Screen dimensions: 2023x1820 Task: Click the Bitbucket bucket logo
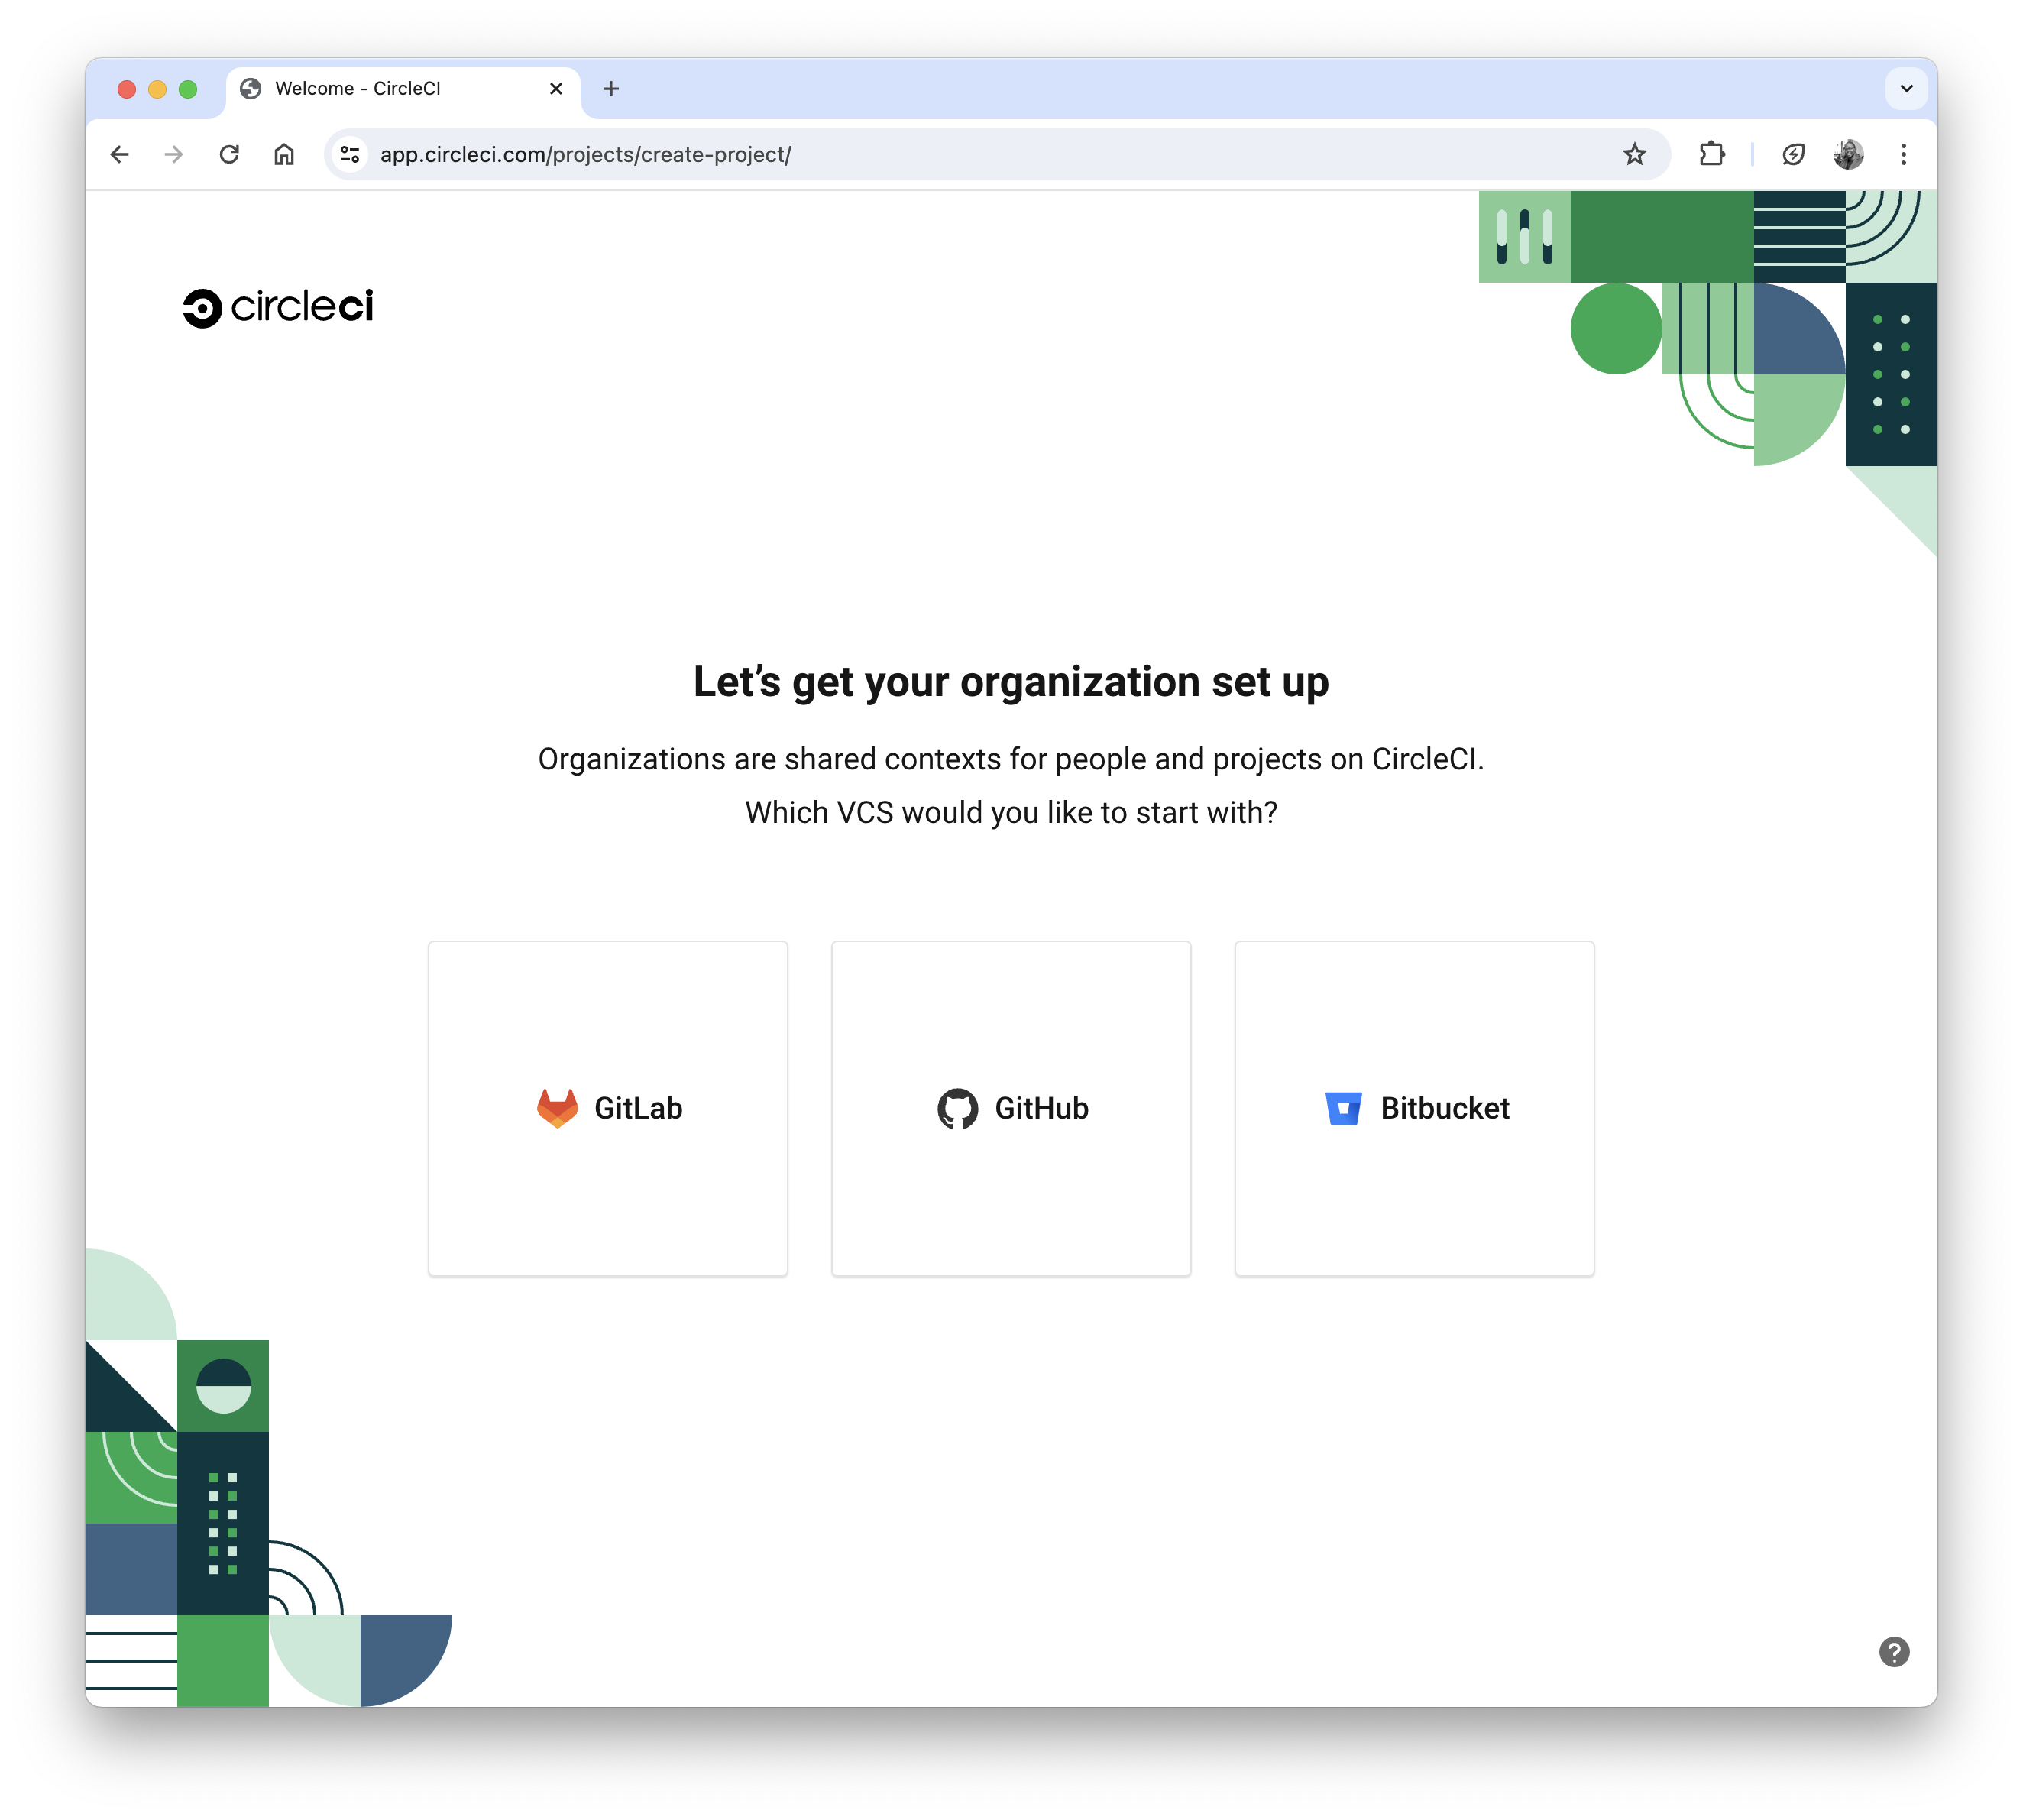pos(1343,1108)
